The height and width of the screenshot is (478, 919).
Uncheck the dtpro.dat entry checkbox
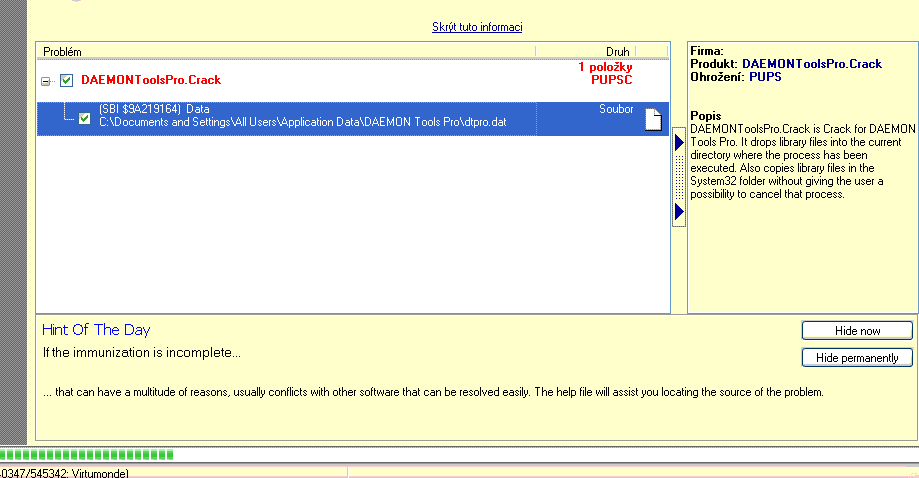tap(84, 119)
